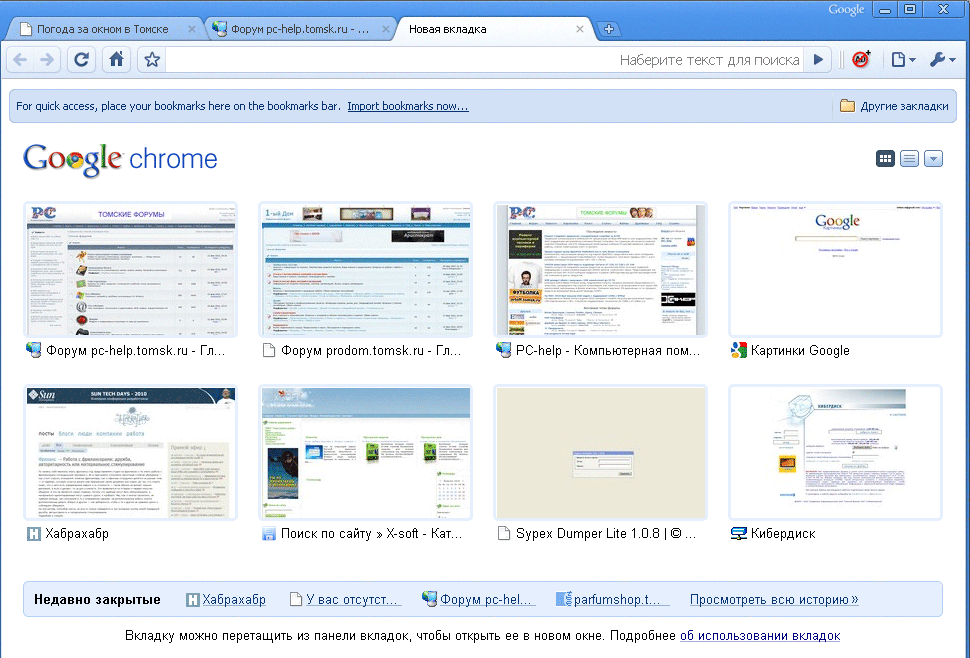Open PC-help Компьютерная помощь thumbnail
Screen dimensions: 970x658
[601, 270]
